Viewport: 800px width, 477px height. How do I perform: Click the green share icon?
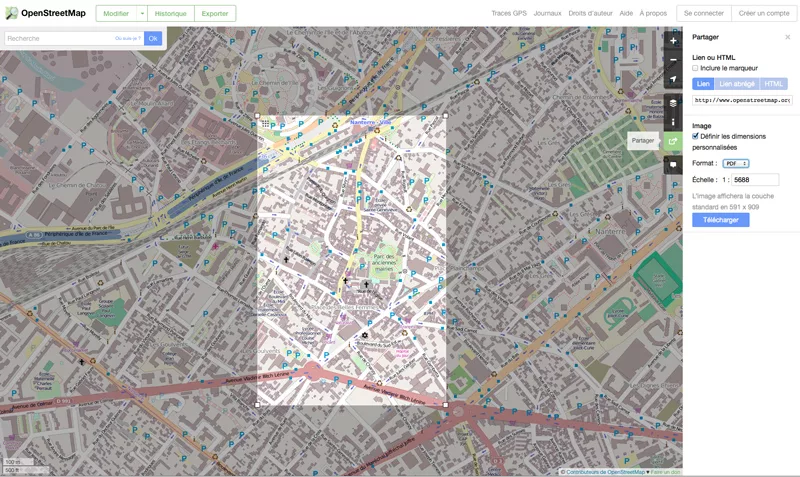[x=674, y=141]
